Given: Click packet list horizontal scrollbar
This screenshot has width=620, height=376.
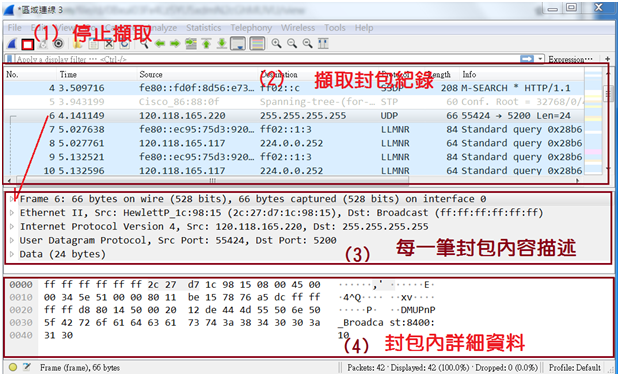Looking at the screenshot, I should pyautogui.click(x=212, y=181).
